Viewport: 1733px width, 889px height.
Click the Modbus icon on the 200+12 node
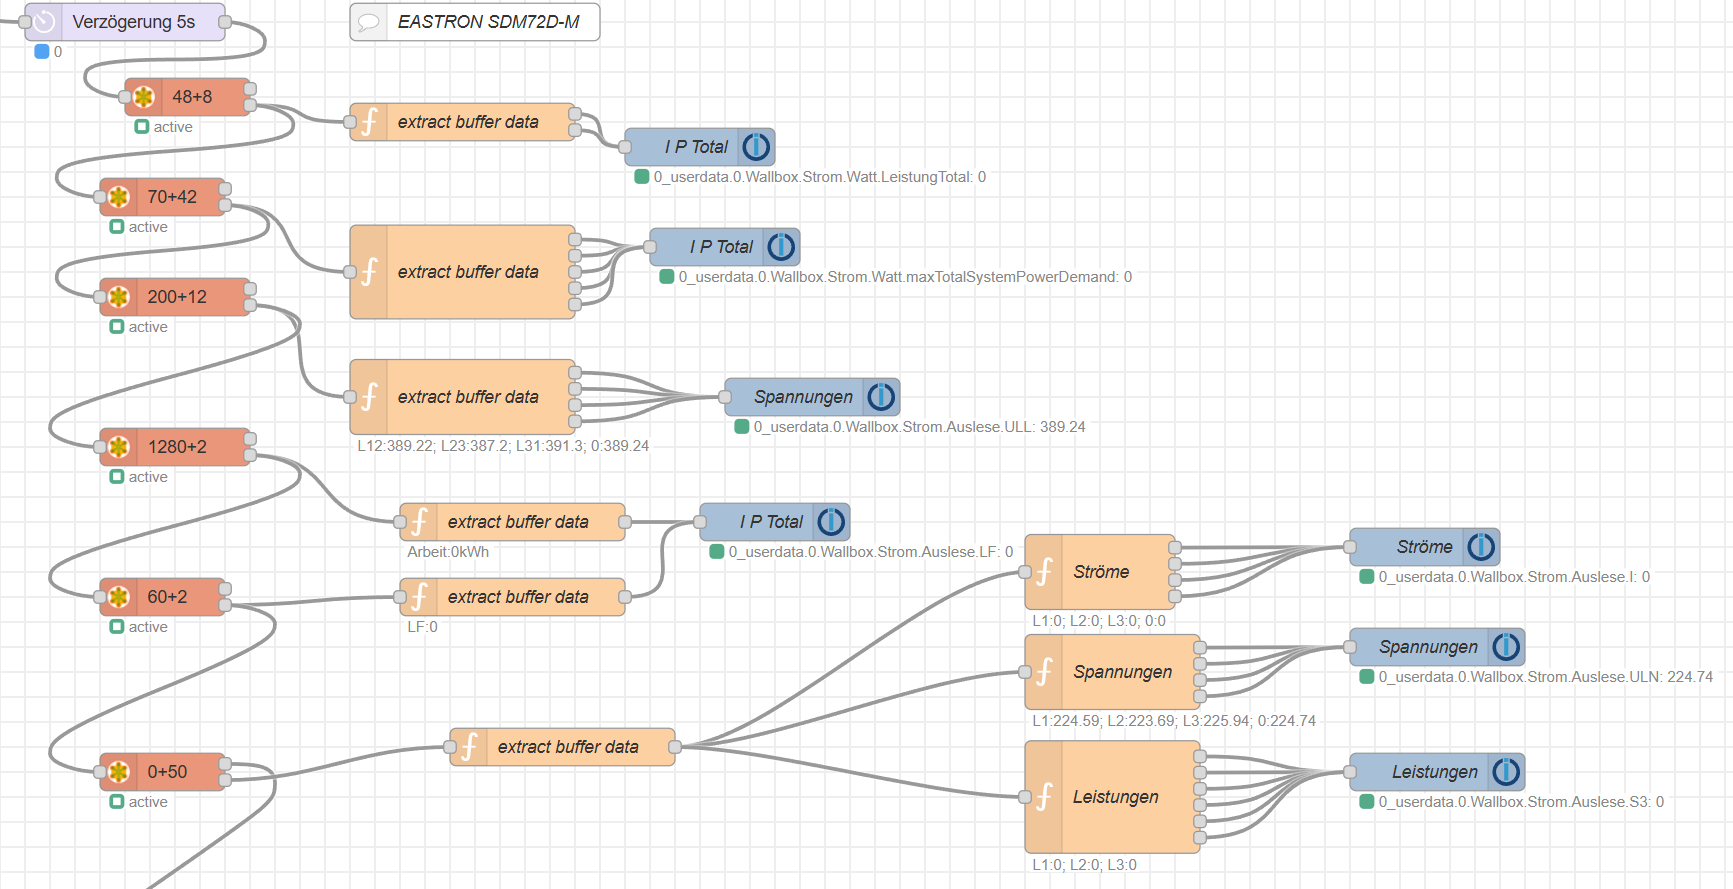[119, 297]
